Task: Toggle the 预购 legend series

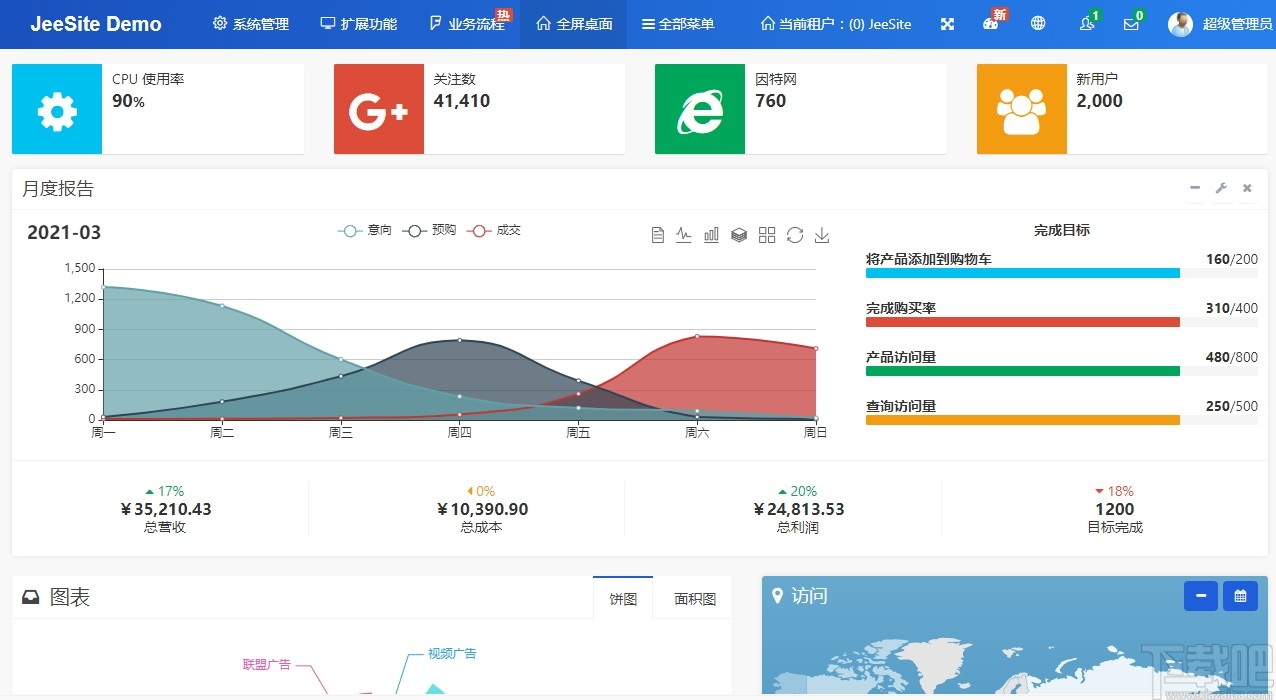Action: (x=428, y=230)
